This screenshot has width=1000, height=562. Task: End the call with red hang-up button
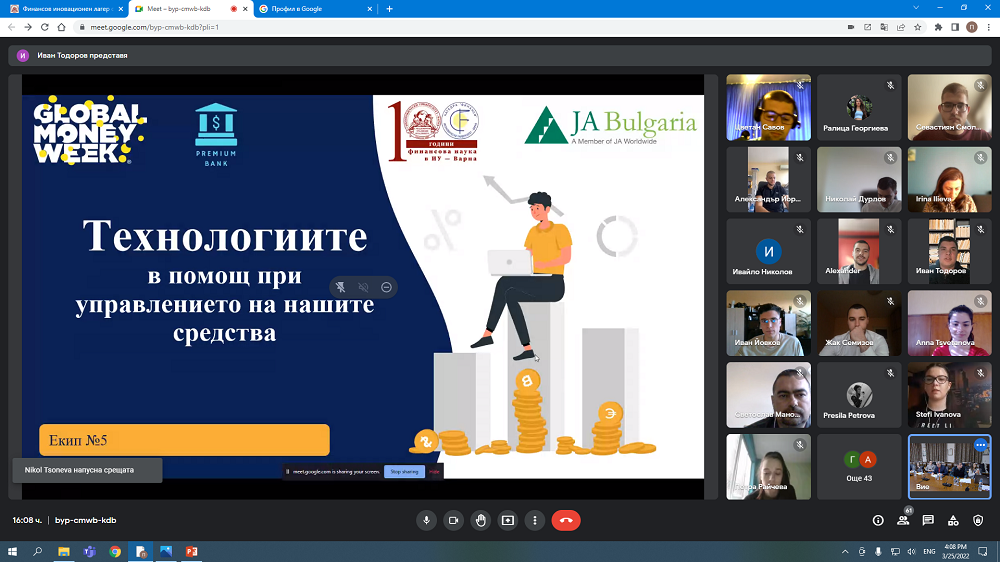tap(566, 521)
